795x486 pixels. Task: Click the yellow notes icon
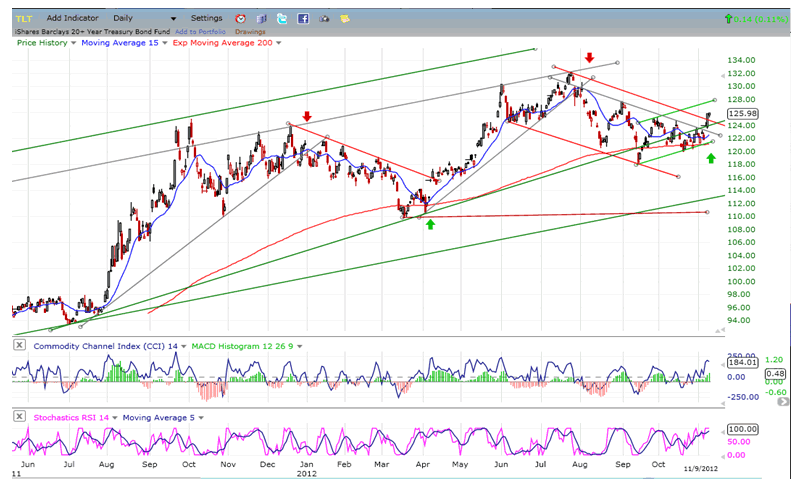[345, 18]
